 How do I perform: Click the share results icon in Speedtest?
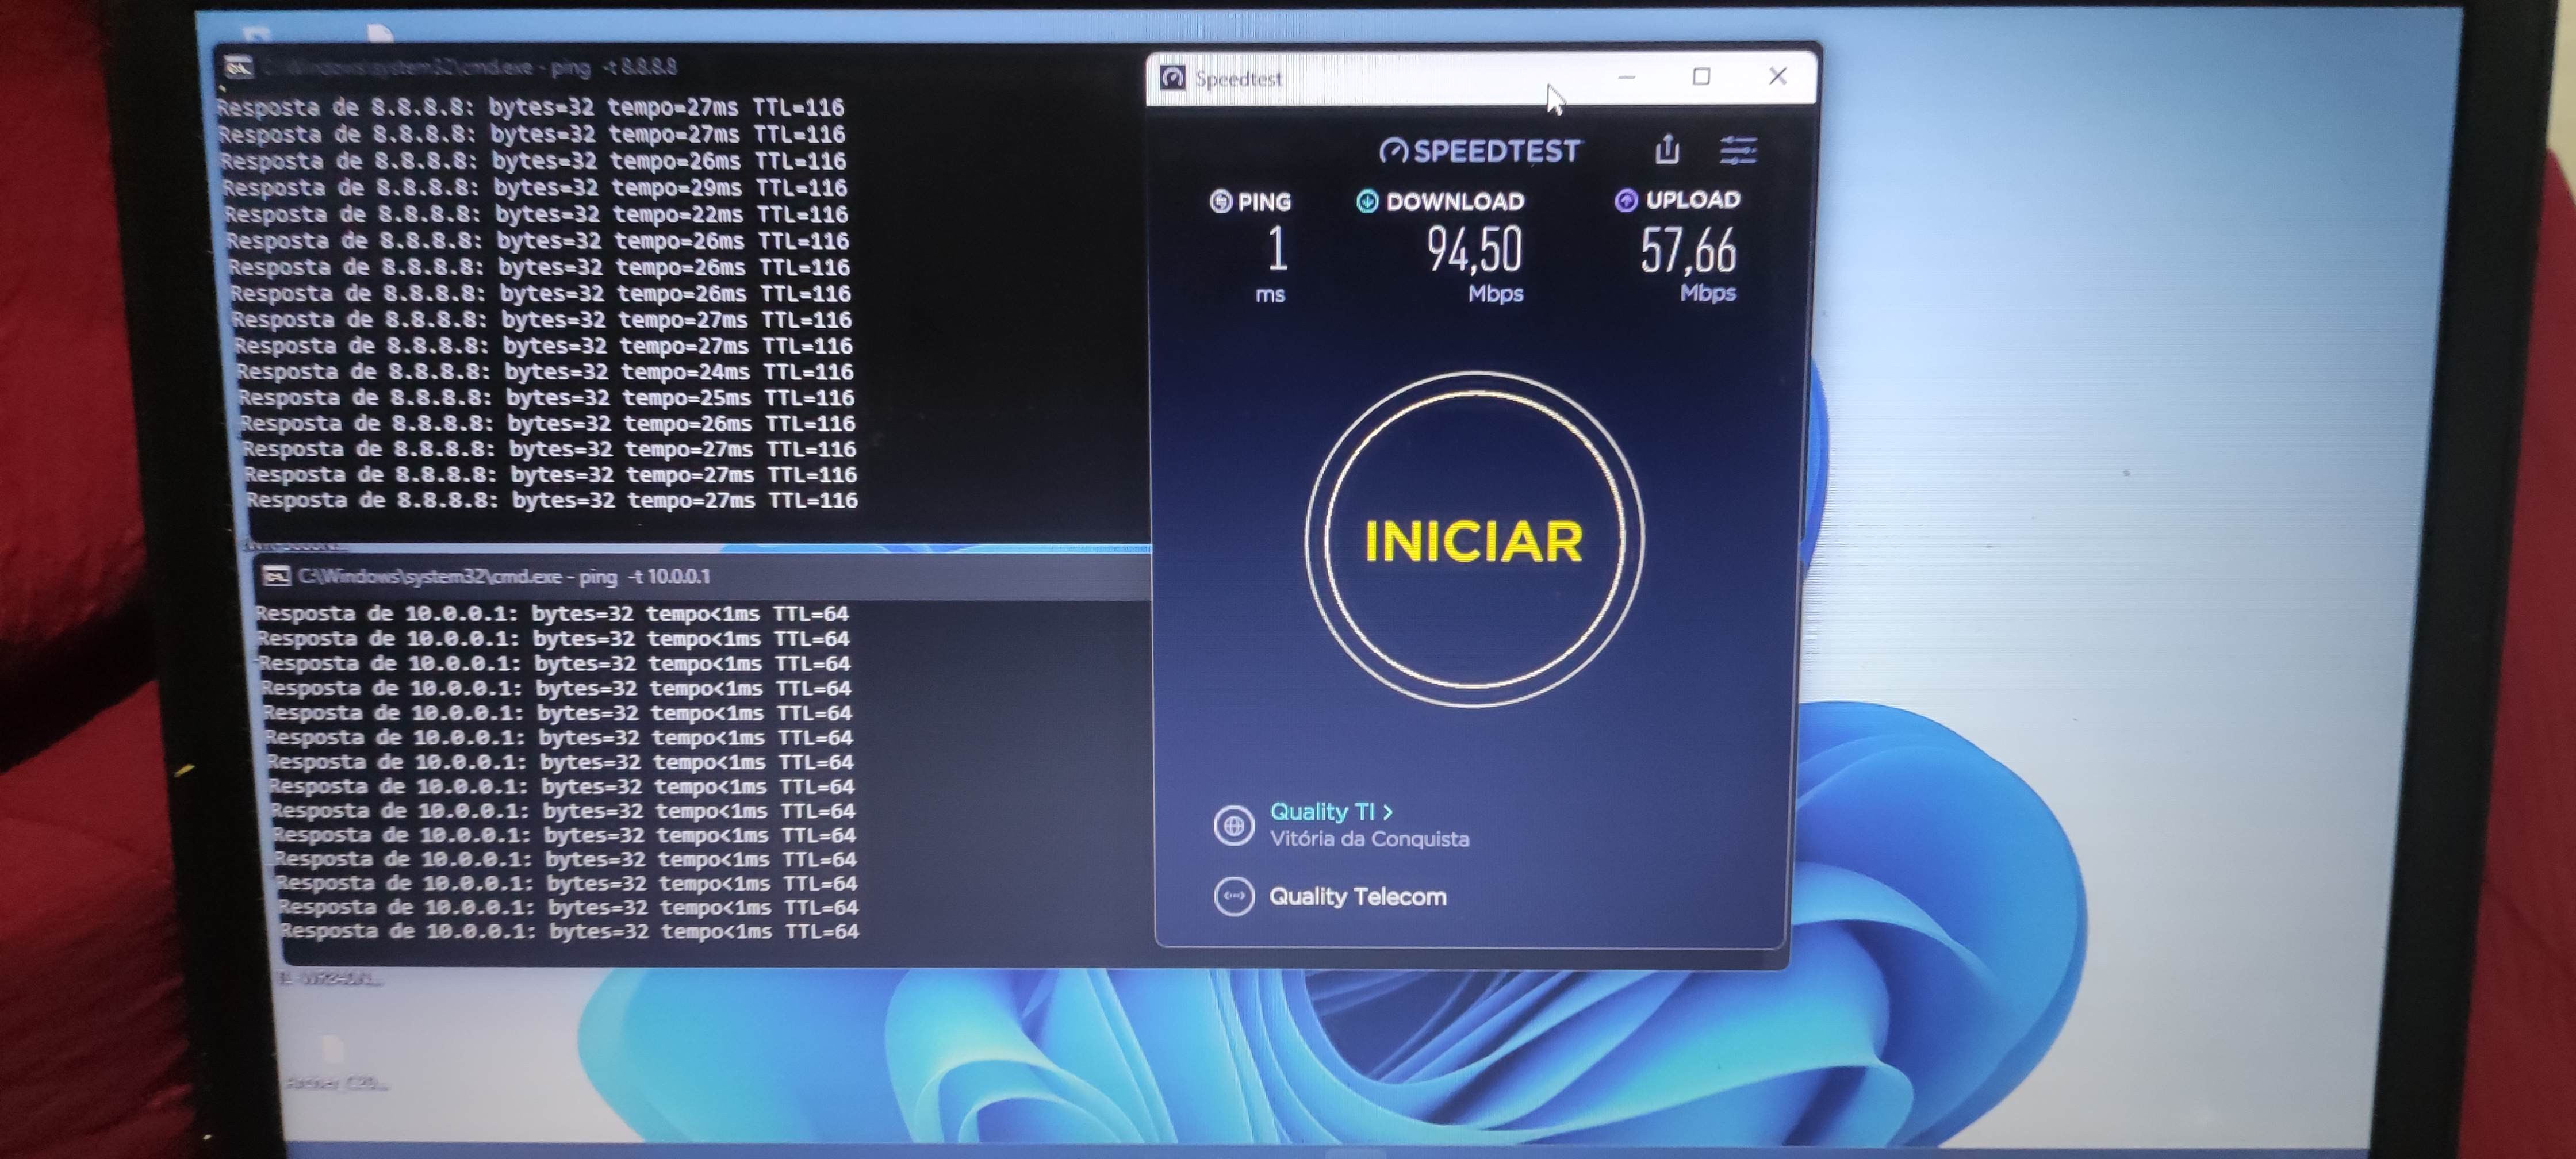(x=1666, y=150)
